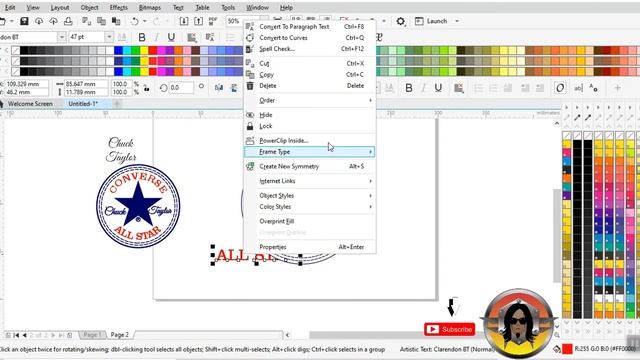Expand the Frame Type submenu

coord(310,152)
